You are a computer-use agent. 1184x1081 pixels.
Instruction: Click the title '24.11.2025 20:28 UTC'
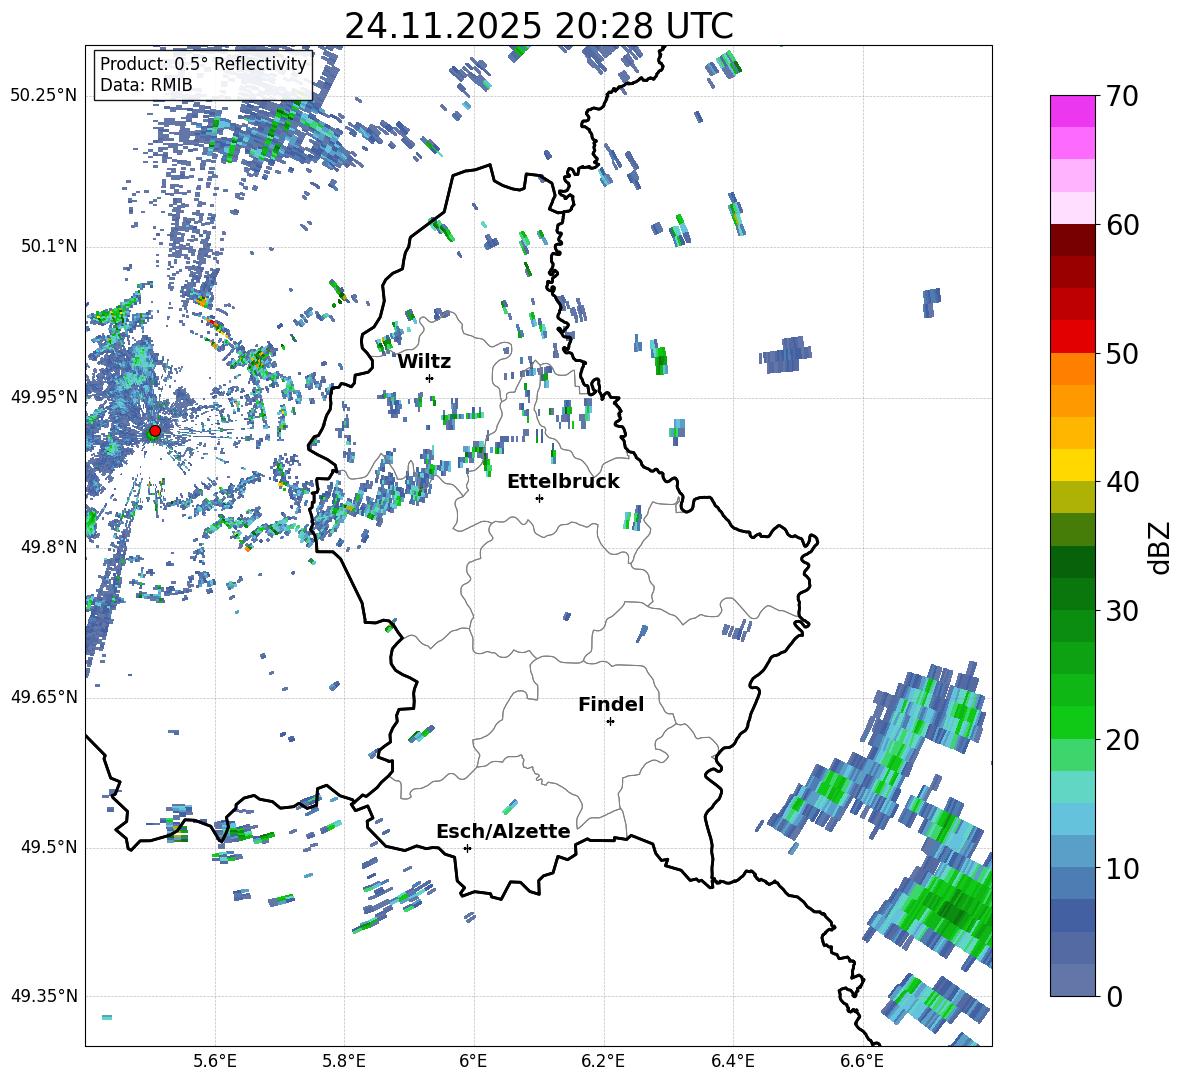[x=539, y=26]
